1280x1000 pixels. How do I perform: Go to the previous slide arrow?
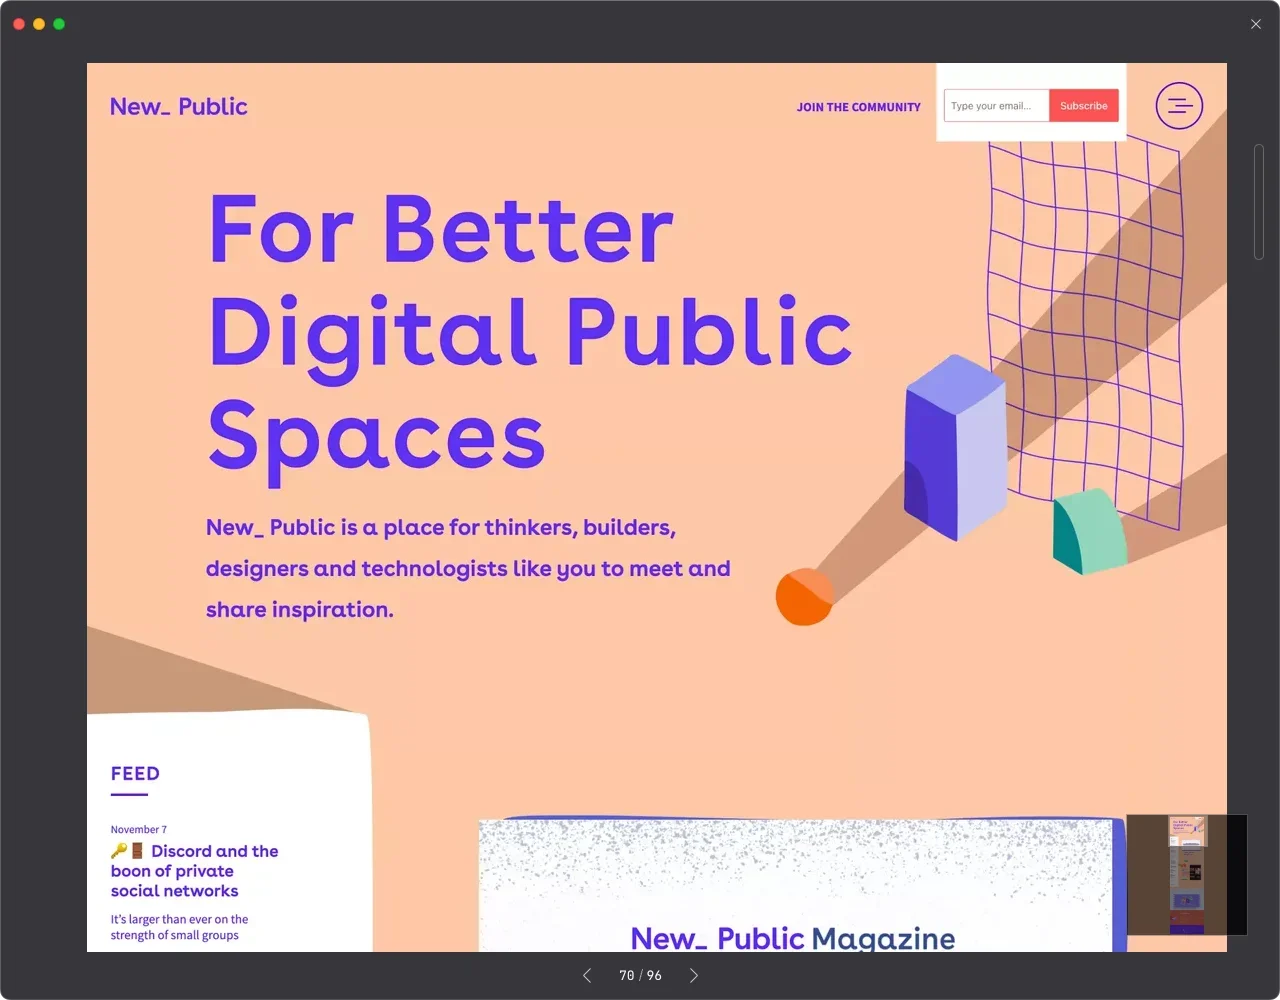pos(587,975)
